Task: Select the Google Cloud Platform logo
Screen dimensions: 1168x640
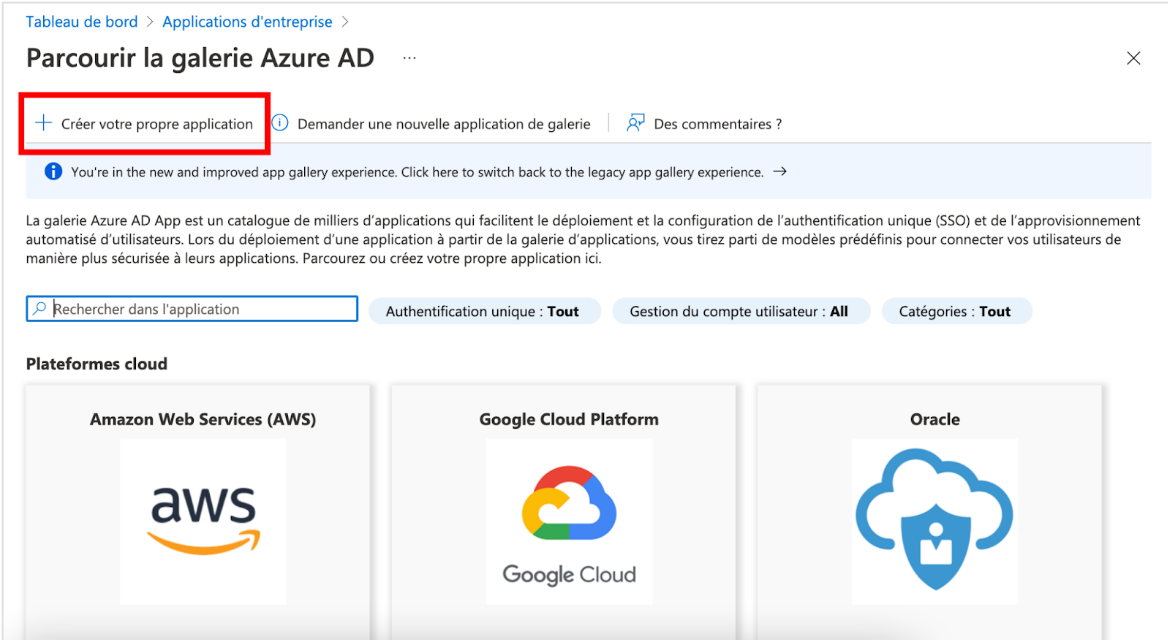Action: pos(568,520)
